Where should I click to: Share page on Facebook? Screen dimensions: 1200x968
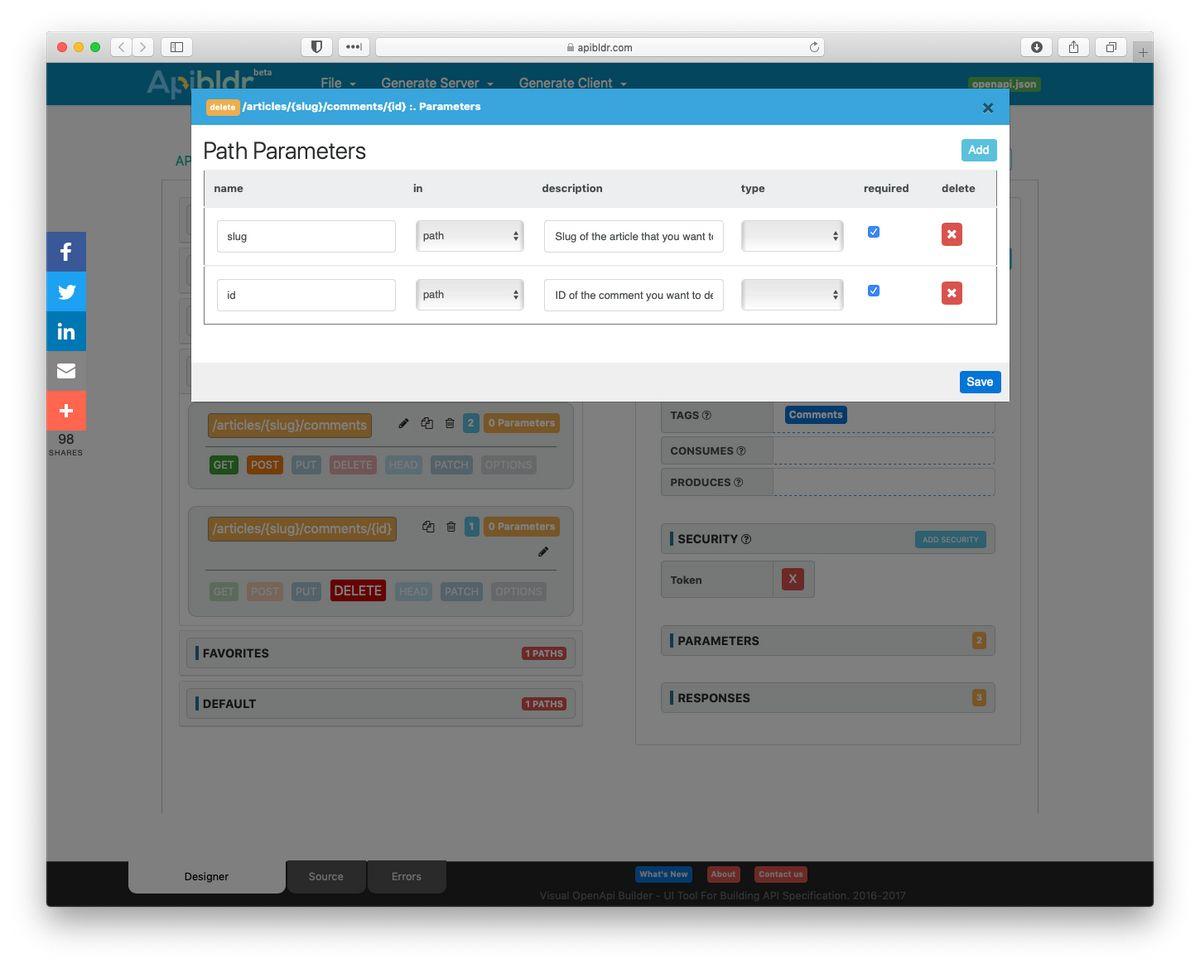pos(66,252)
